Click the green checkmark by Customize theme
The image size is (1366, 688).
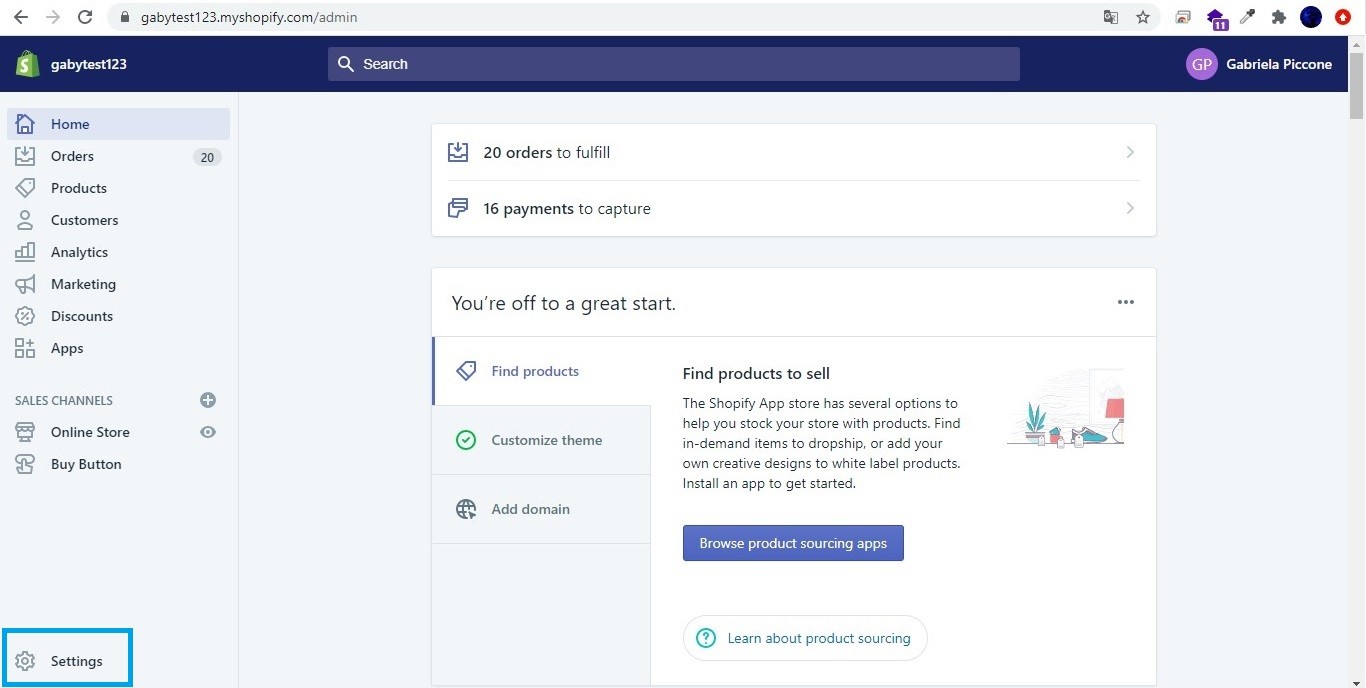[x=466, y=440]
